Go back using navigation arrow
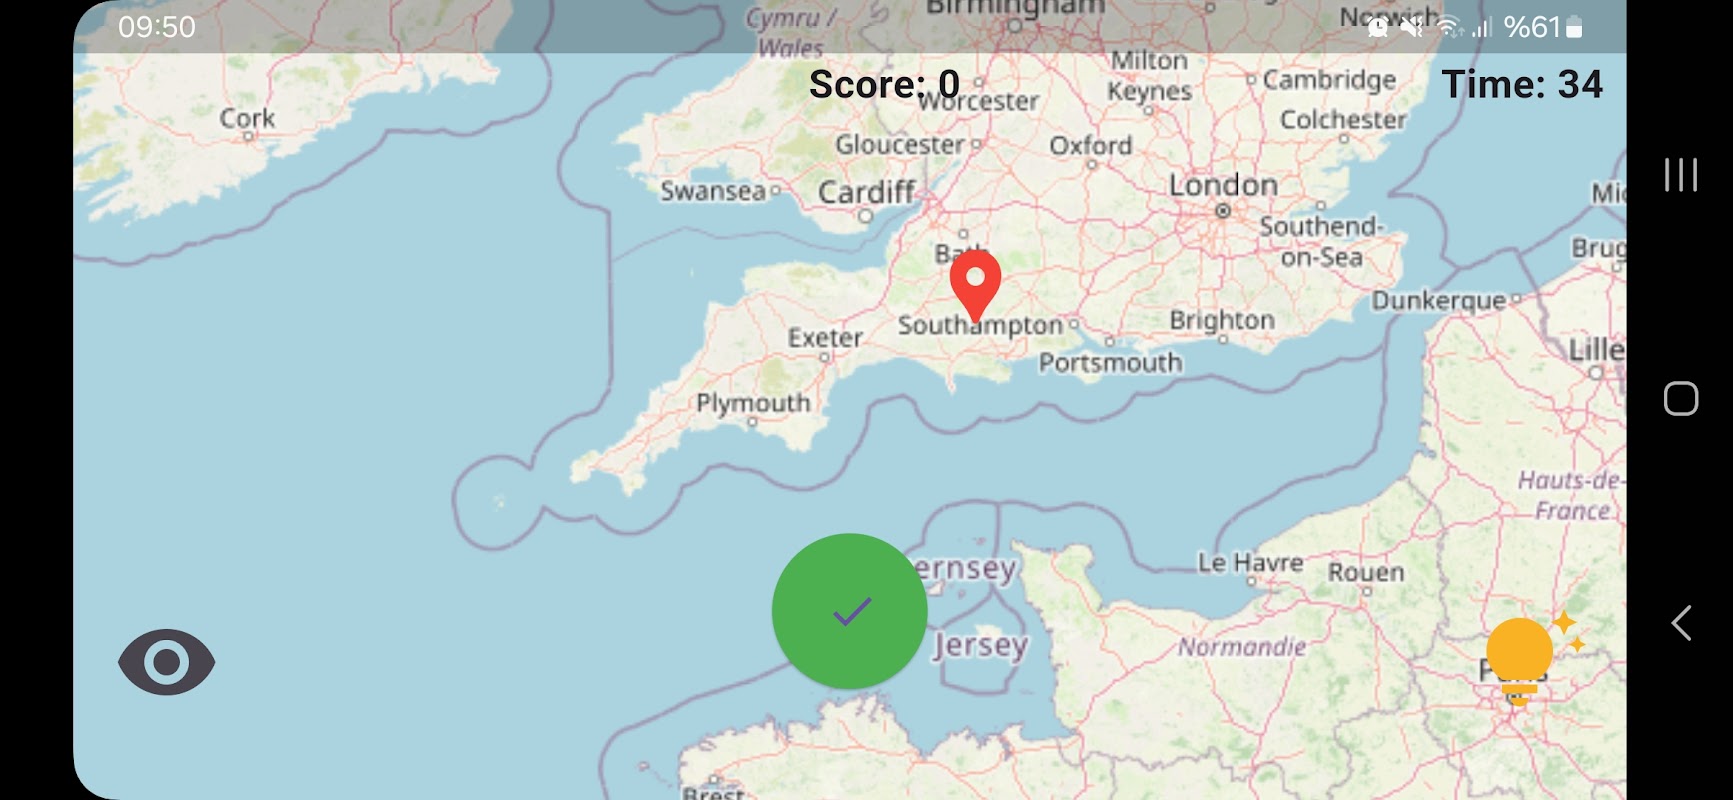 tap(1681, 623)
